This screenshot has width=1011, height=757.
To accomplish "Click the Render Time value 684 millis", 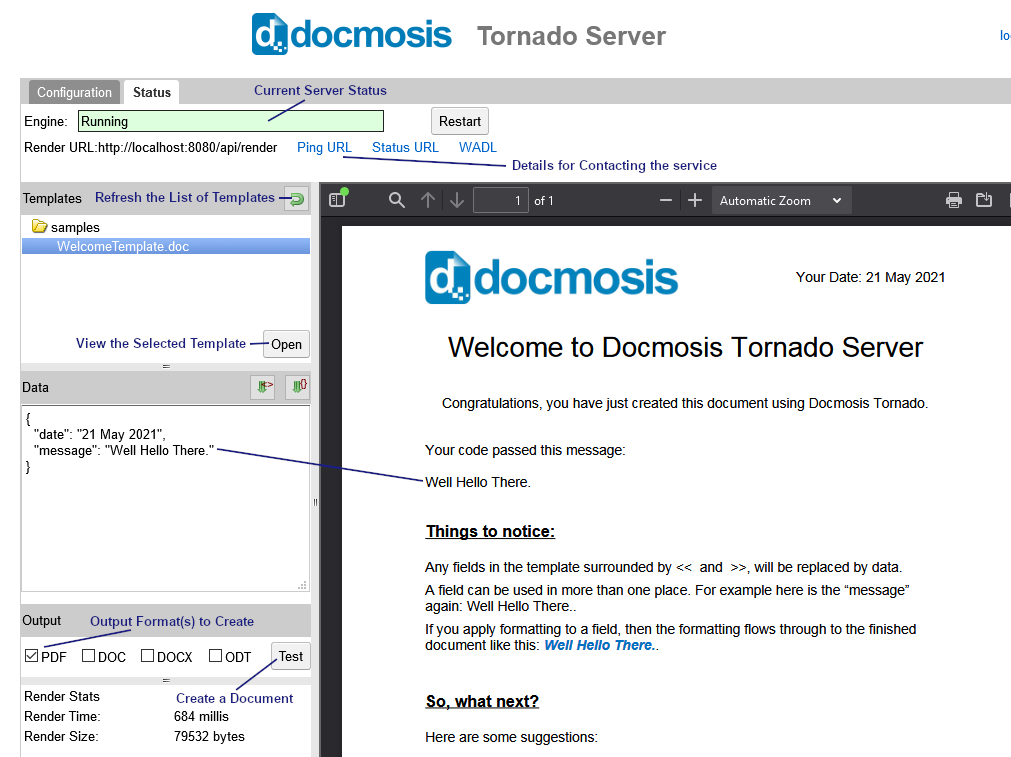I will [x=201, y=716].
